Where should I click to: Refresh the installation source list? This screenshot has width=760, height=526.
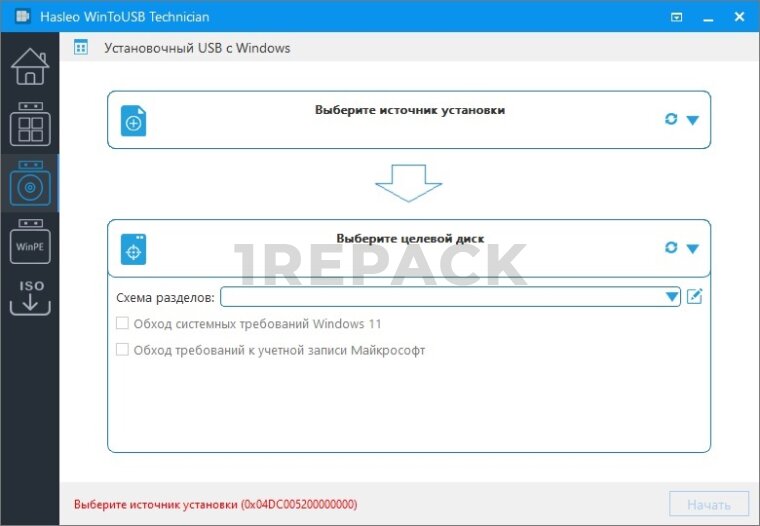coord(671,119)
